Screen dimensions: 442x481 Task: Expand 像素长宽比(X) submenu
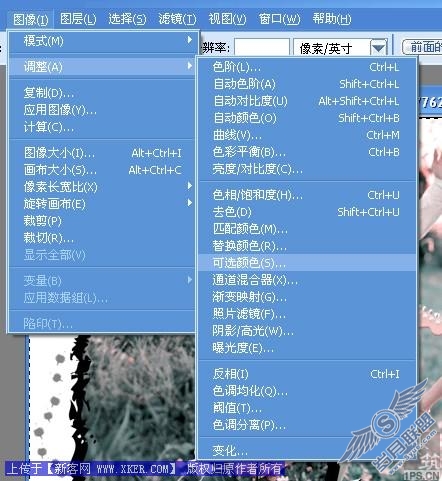coord(102,187)
